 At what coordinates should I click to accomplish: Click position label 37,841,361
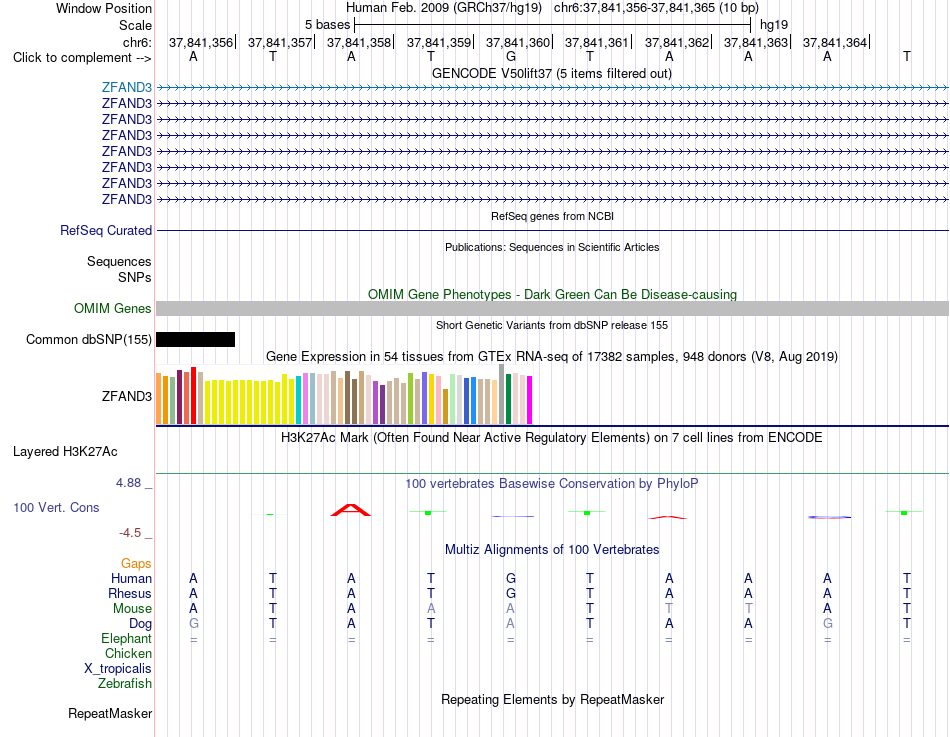click(597, 42)
